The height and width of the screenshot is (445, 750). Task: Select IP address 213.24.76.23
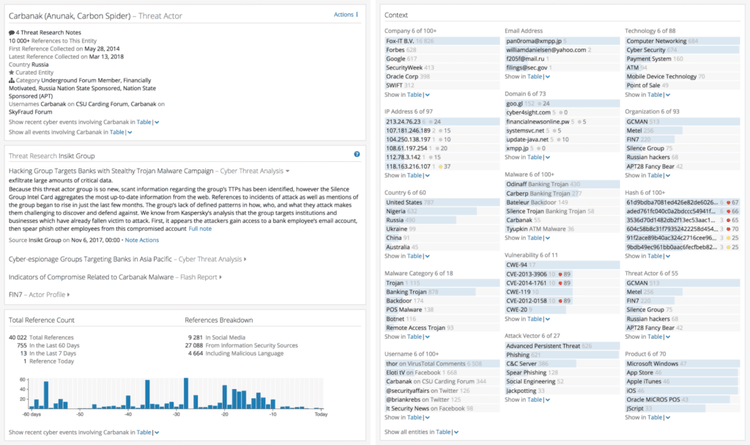[404, 120]
